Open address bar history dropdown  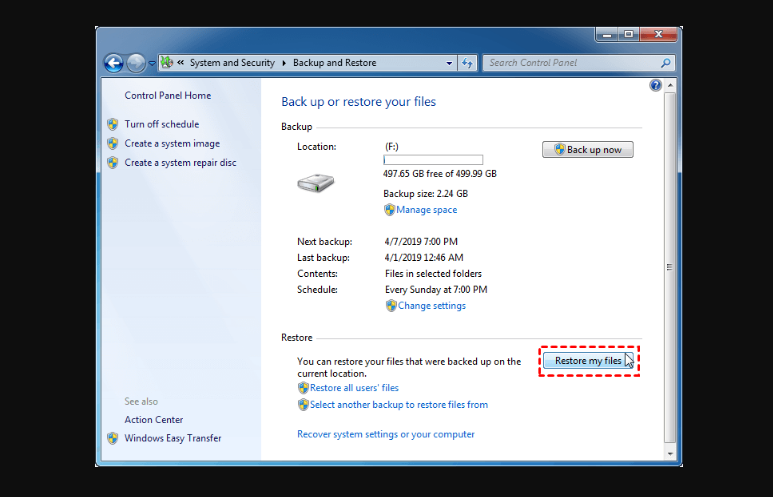[x=449, y=63]
